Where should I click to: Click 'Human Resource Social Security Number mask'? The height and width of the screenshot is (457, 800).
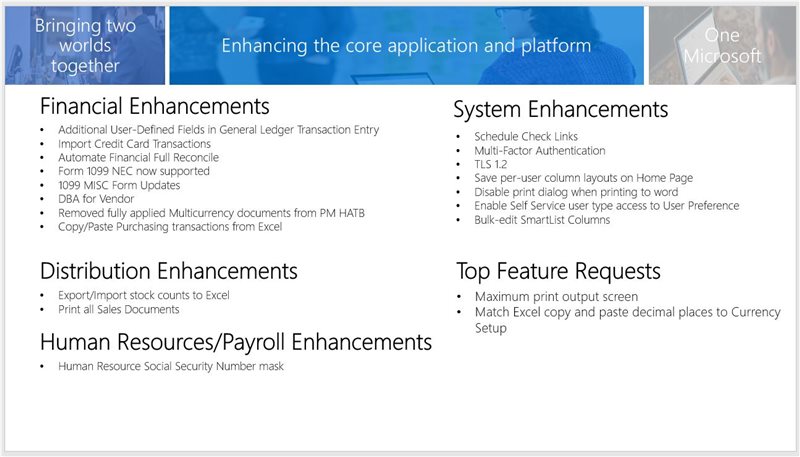pos(170,367)
